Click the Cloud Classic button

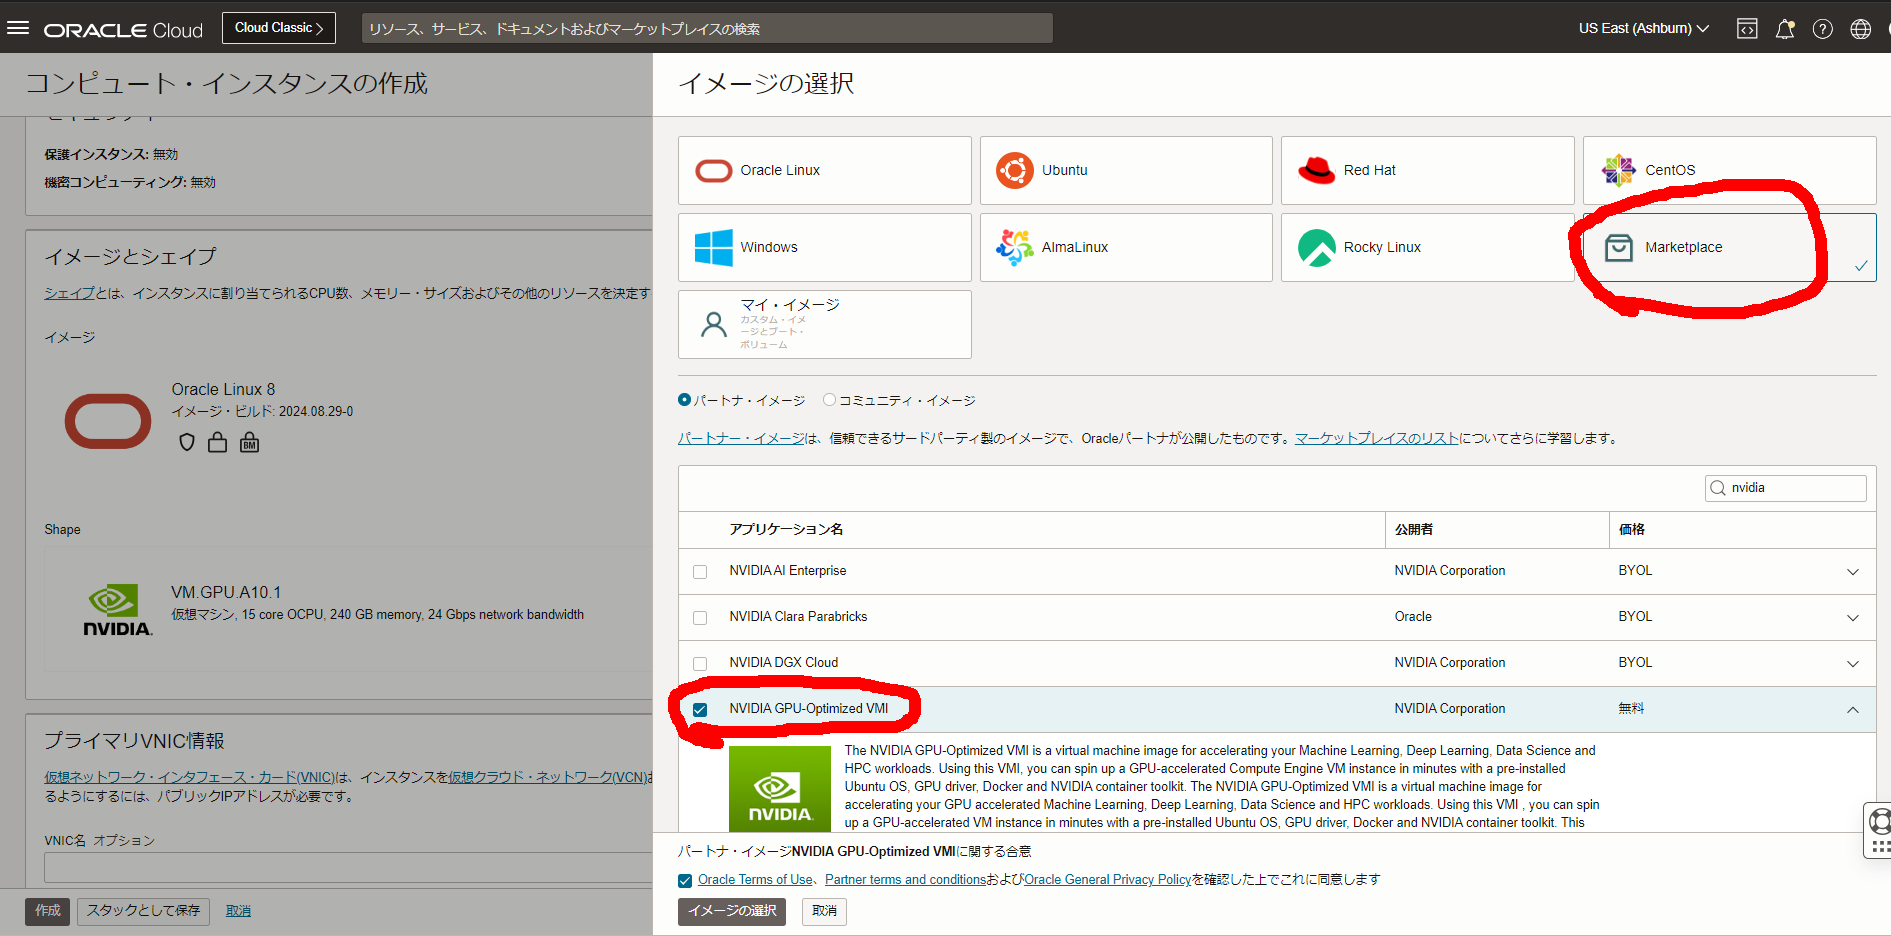(x=279, y=28)
